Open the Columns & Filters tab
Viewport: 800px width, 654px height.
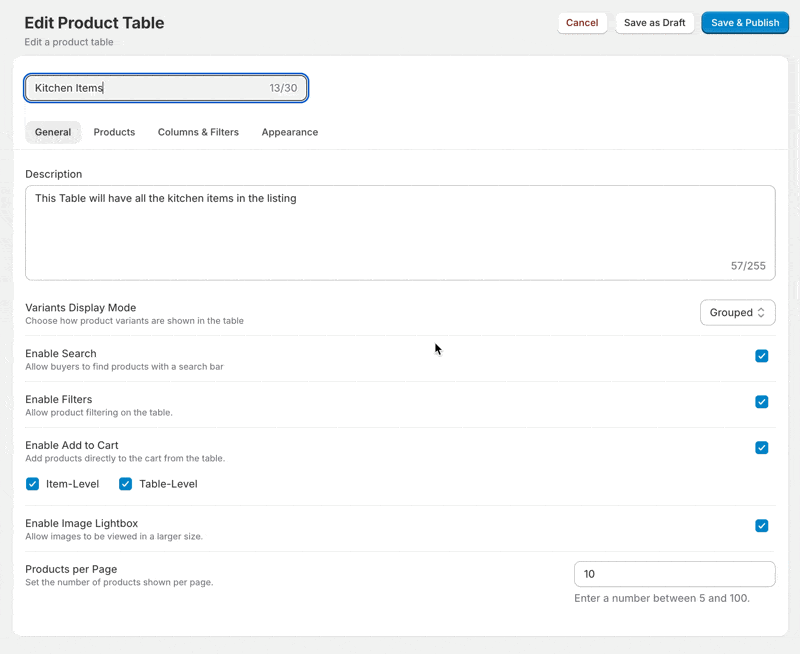198,132
